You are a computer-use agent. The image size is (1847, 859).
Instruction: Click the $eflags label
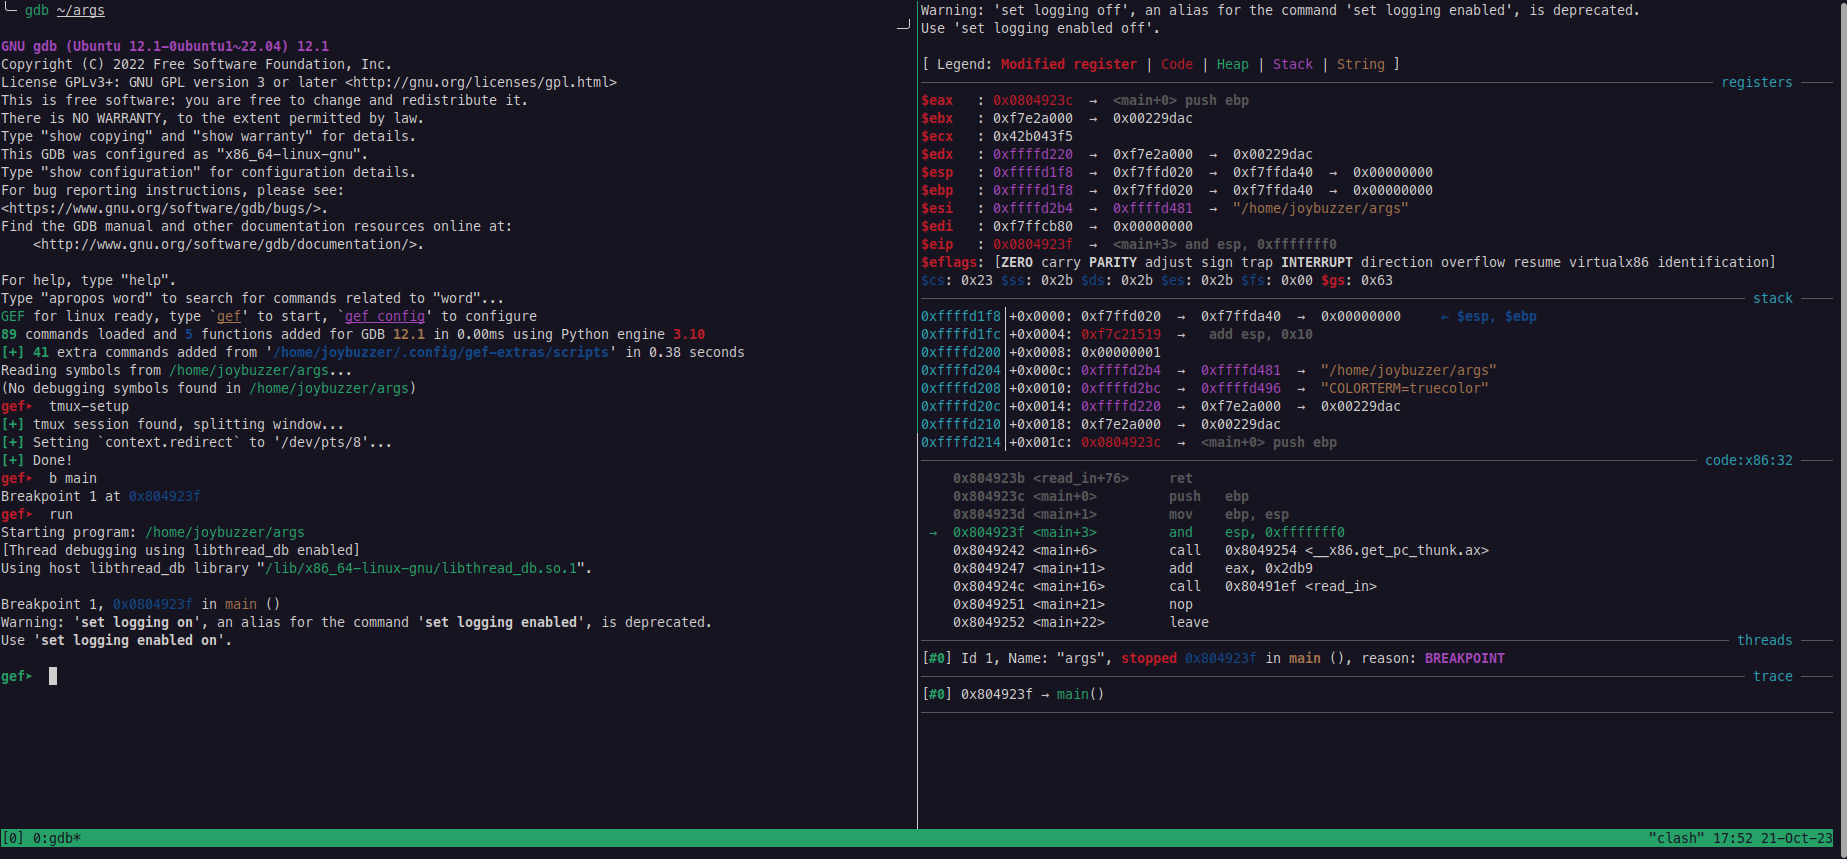[x=949, y=262]
